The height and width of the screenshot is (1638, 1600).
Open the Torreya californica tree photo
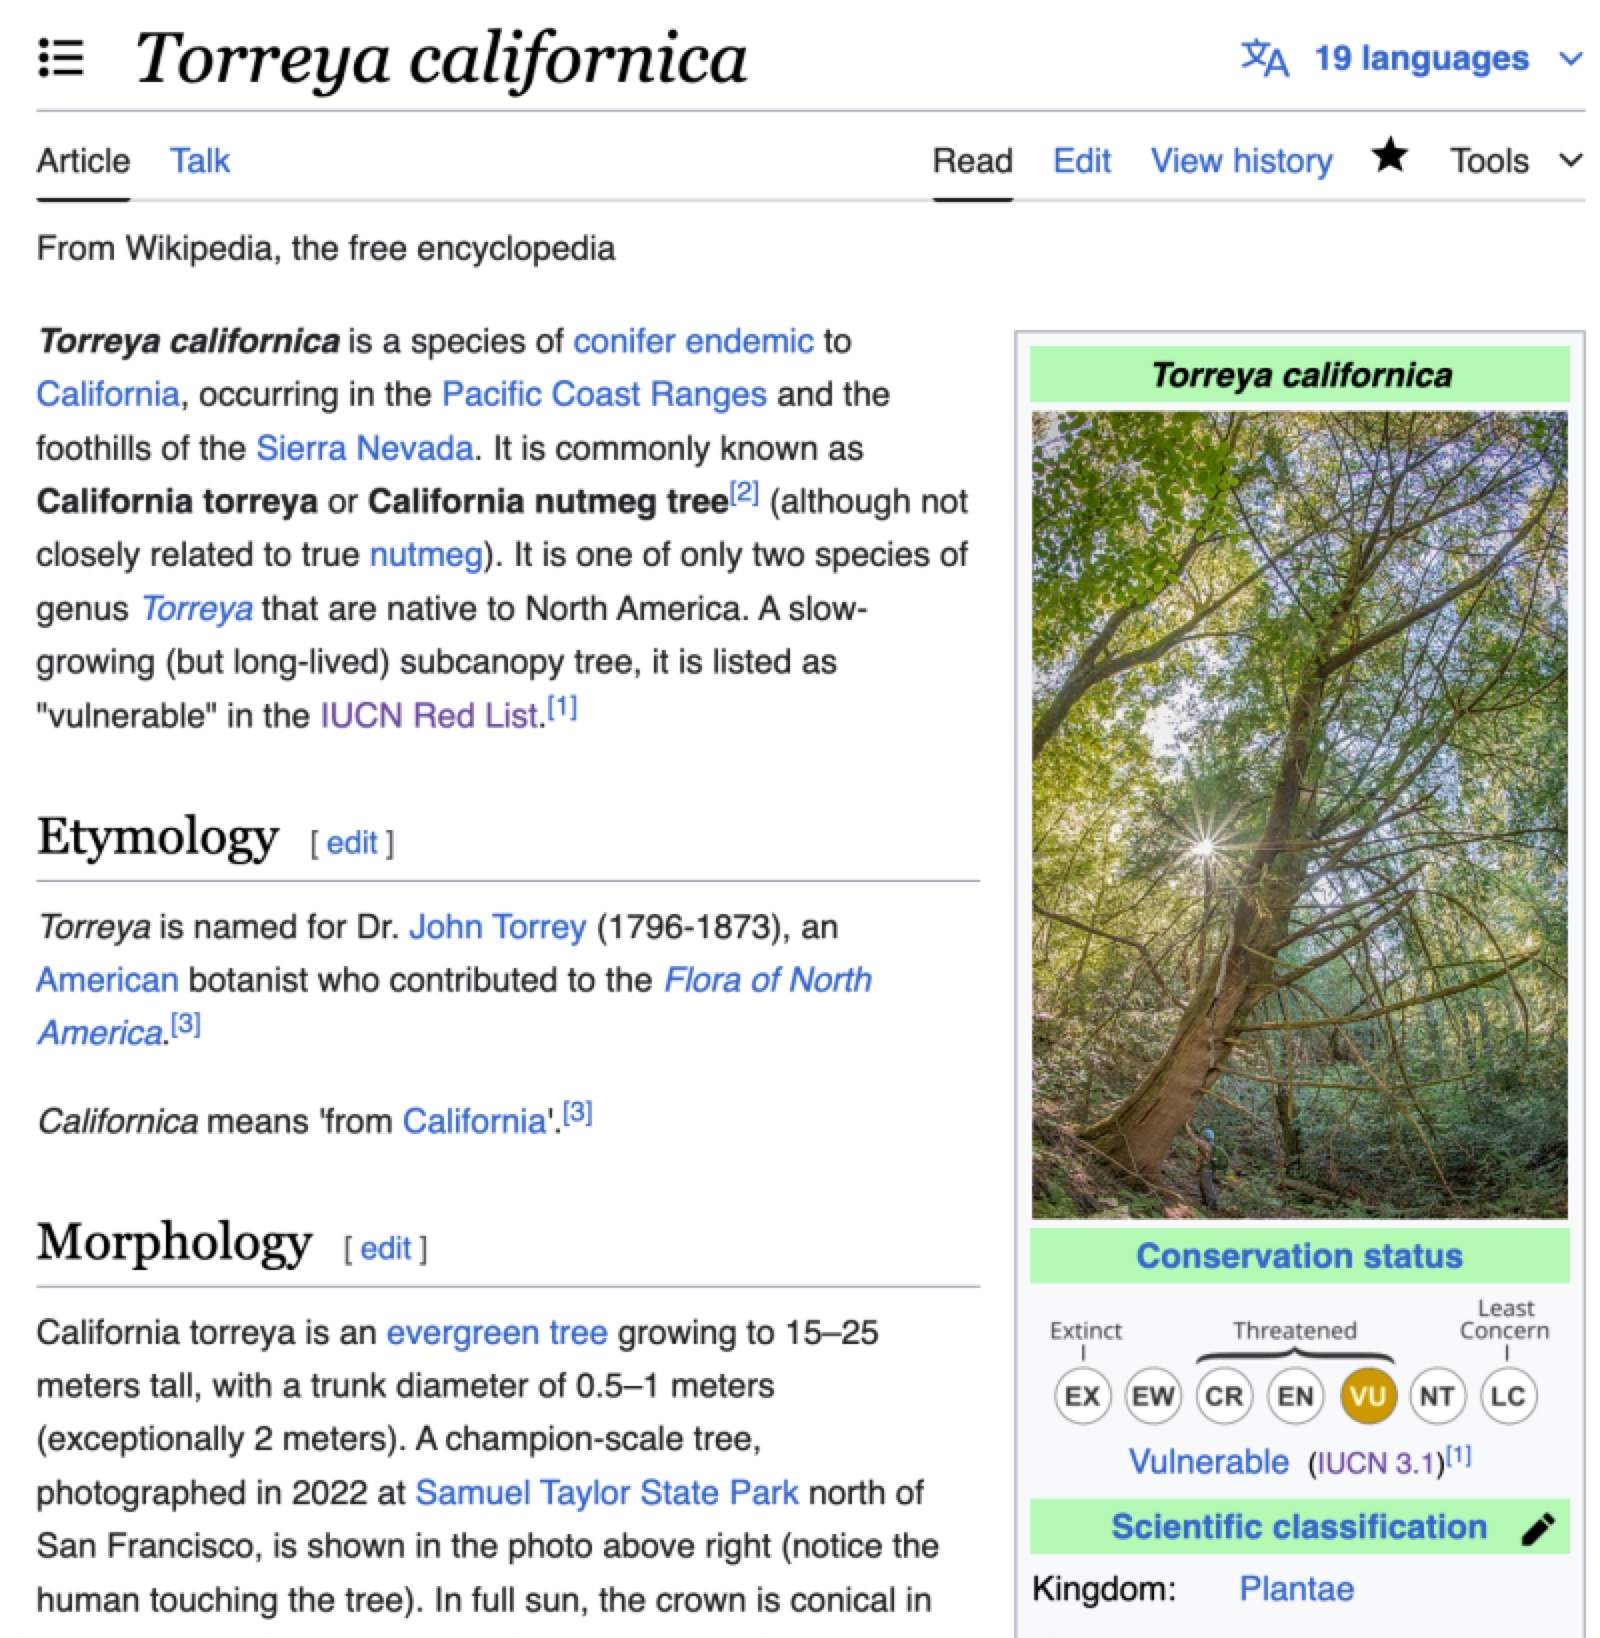pyautogui.click(x=1299, y=814)
